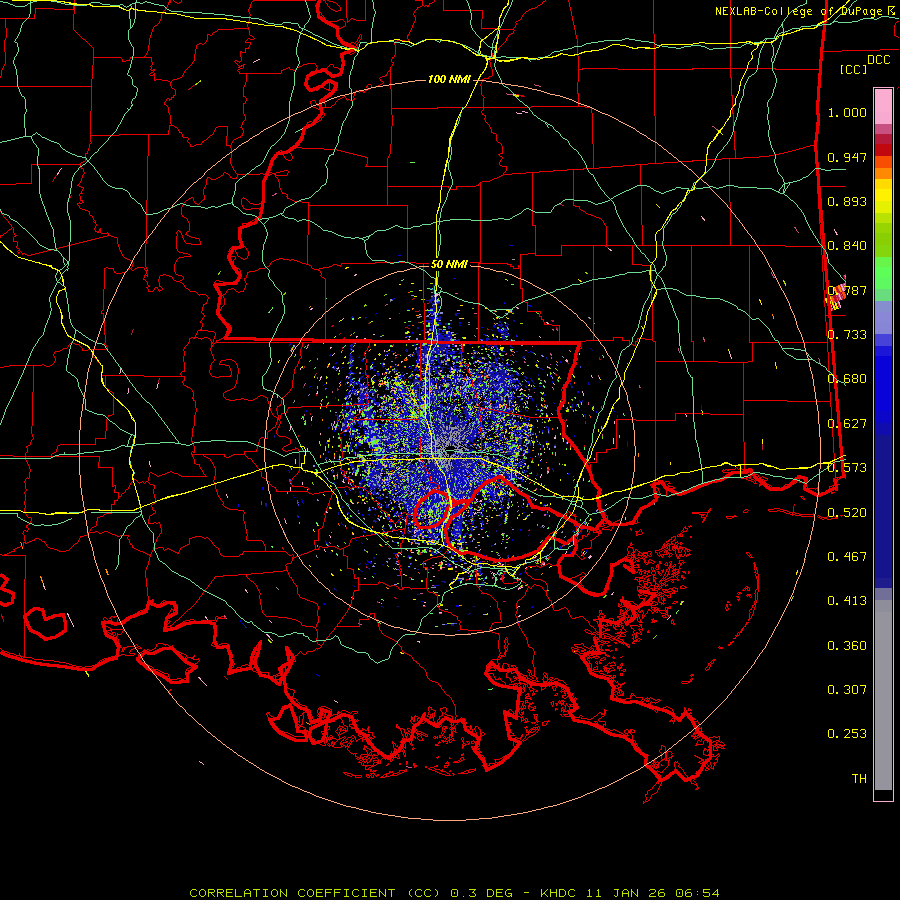Select the 0.840 scale value

[x=847, y=246]
